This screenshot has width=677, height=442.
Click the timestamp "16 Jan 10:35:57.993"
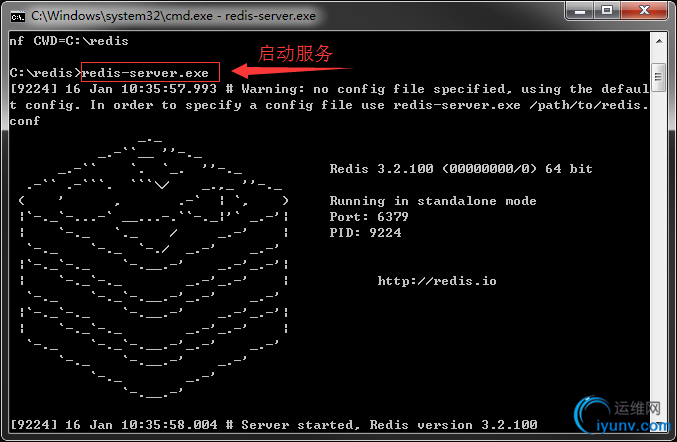coord(141,89)
